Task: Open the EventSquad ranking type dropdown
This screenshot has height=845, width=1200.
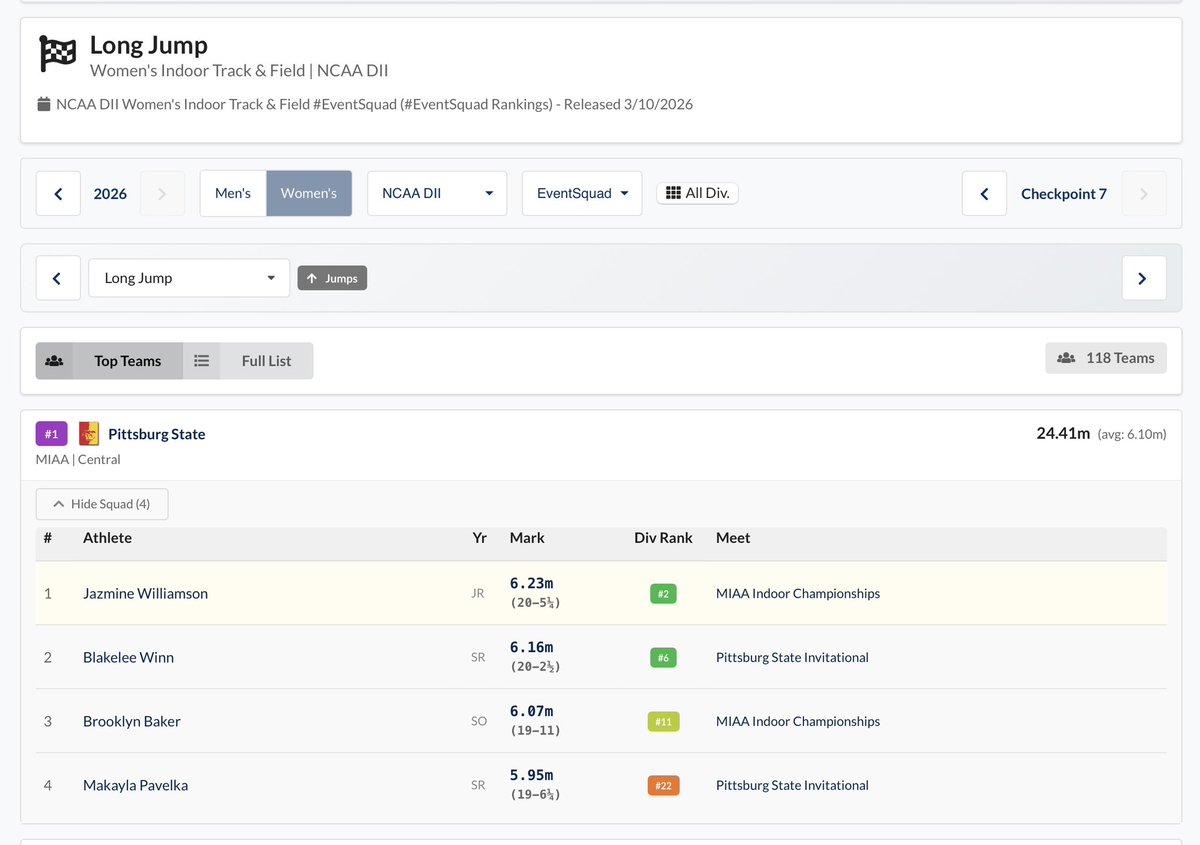Action: click(582, 193)
